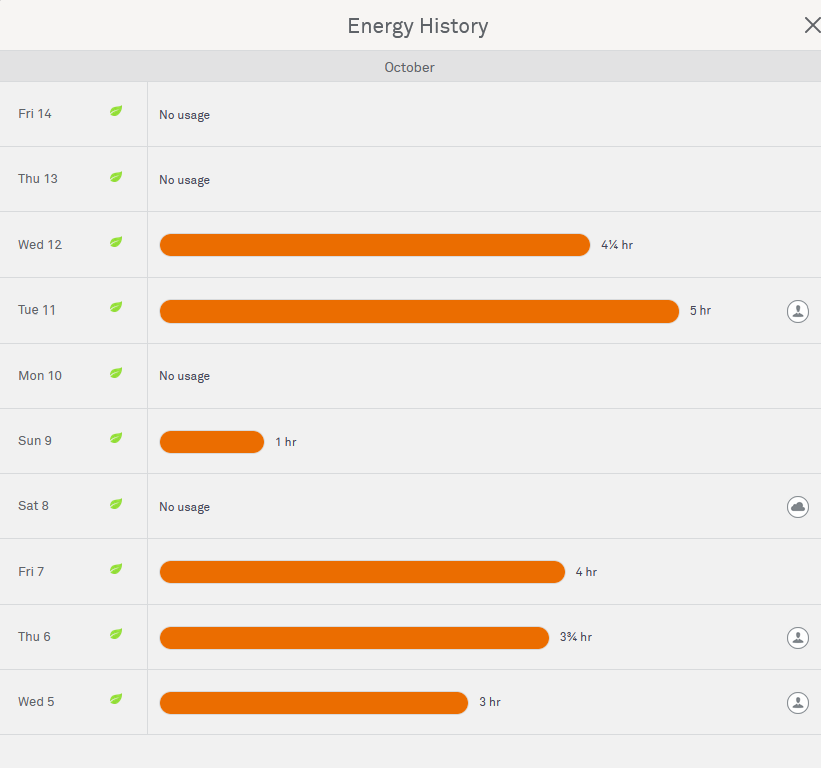Click the October month header
821x768 pixels.
409,67
